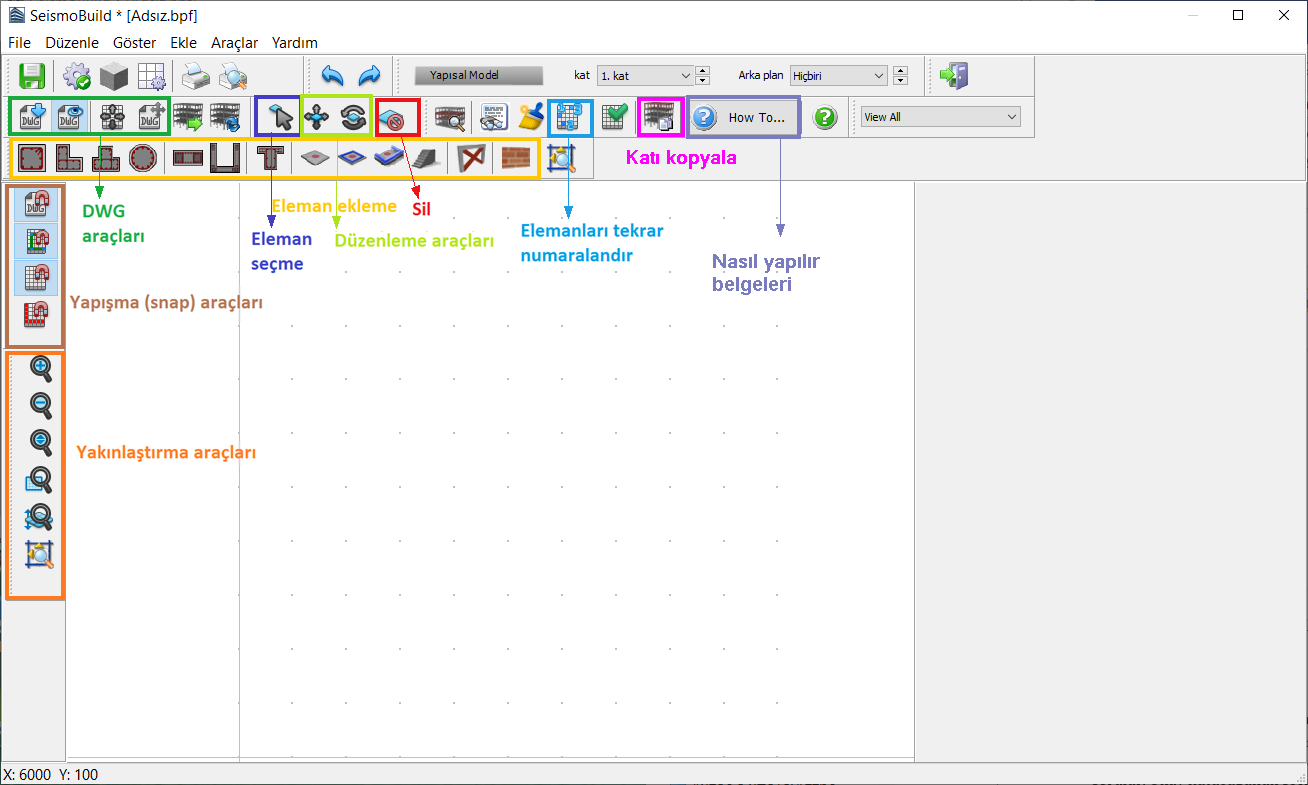Viewport: 1308px width, 785px height.
Task: Select the element selection arrow tool
Action: [x=281, y=118]
